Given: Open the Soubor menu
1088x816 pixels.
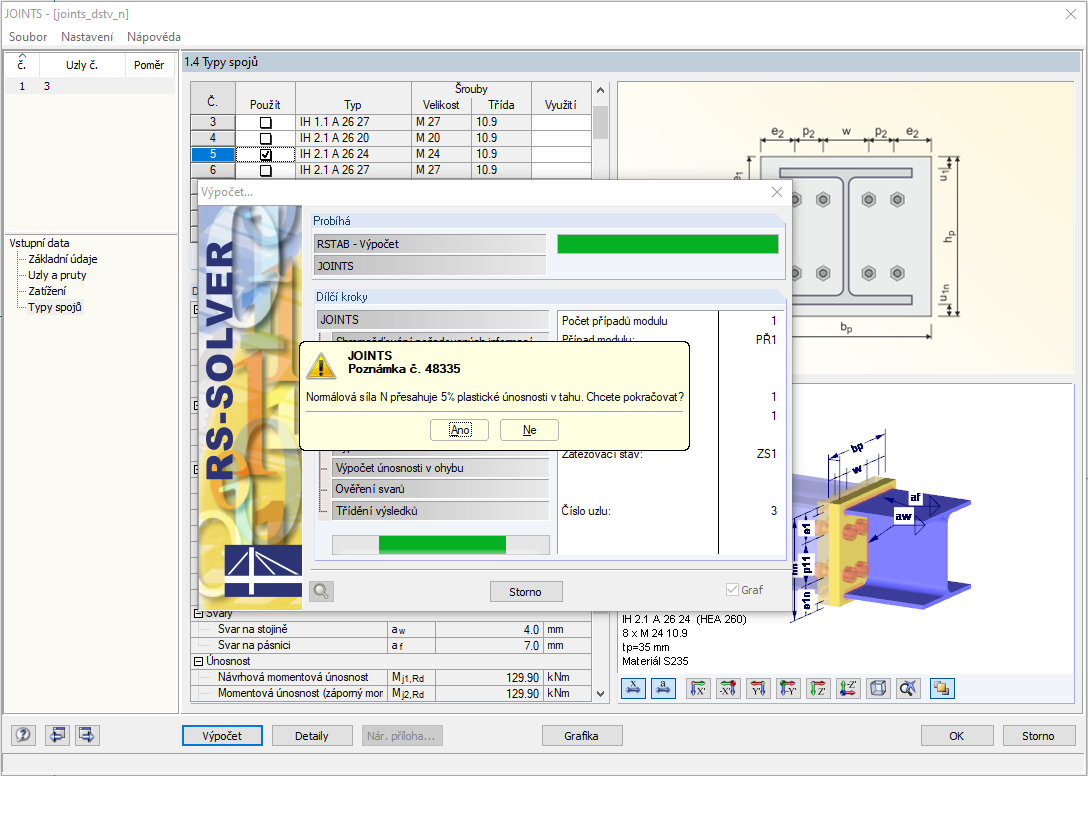Looking at the screenshot, I should pos(28,37).
